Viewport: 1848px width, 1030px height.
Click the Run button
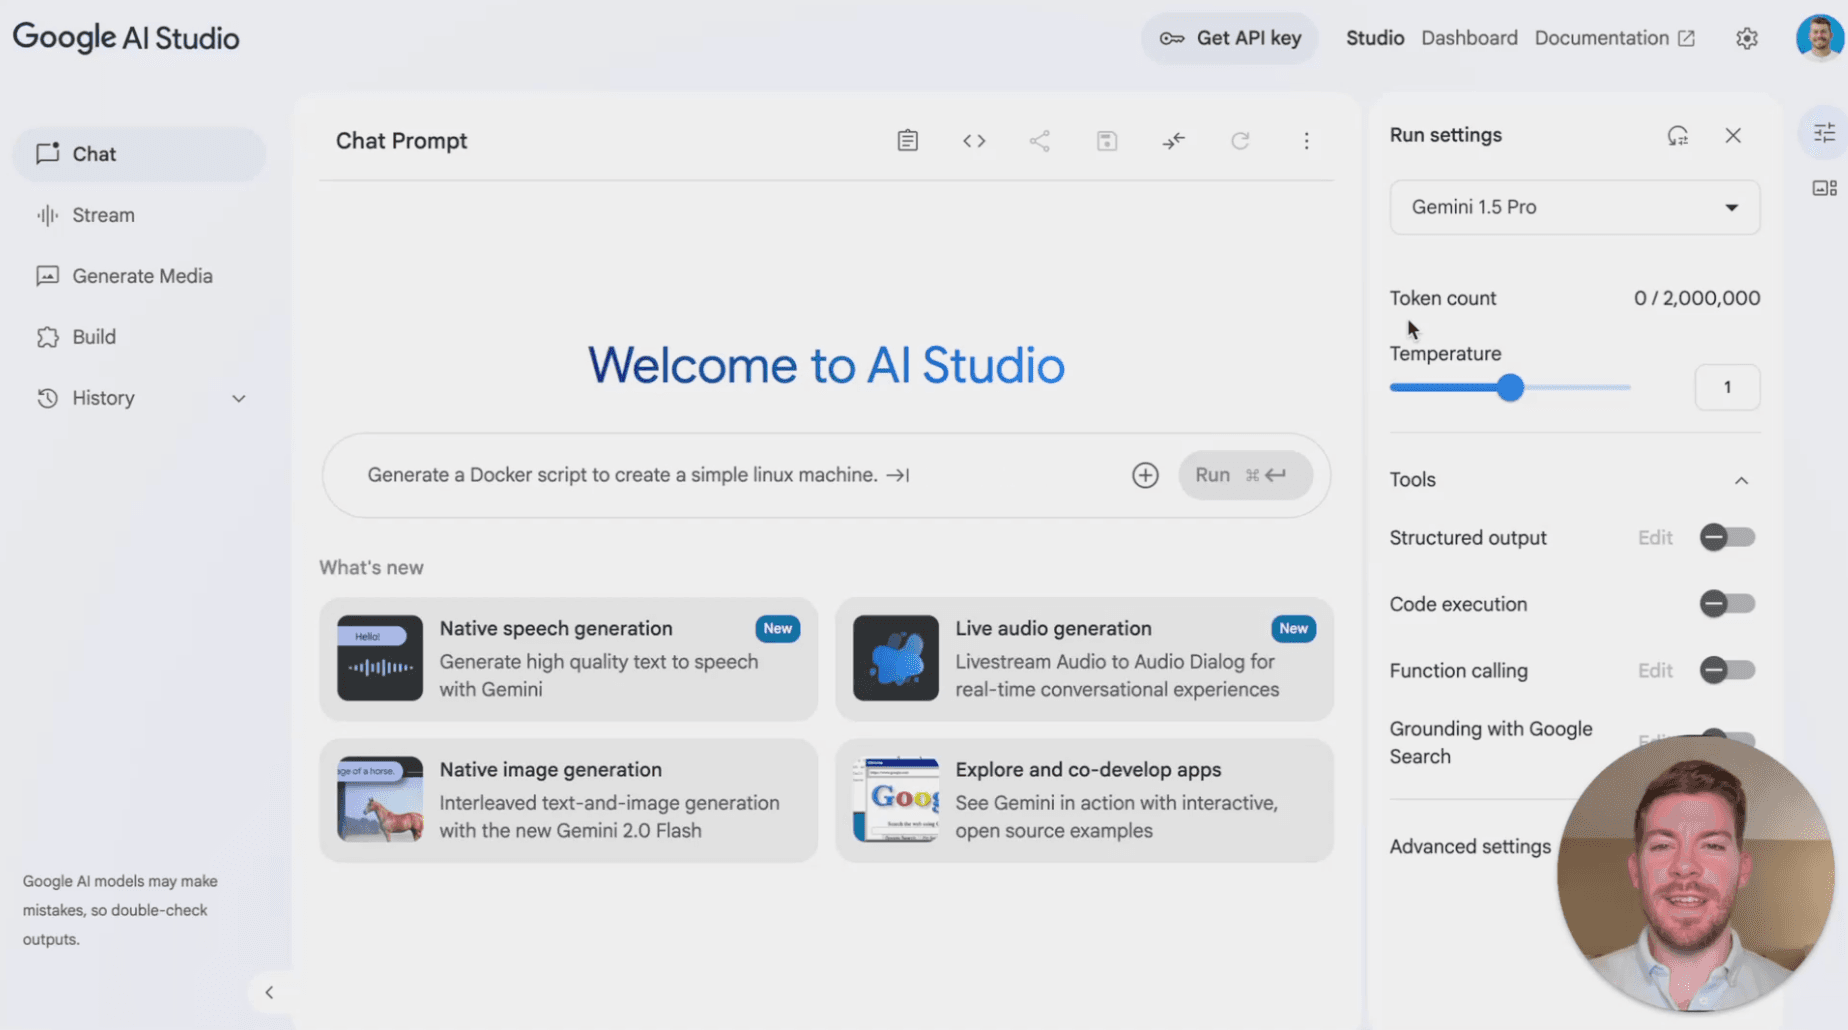[x=1245, y=475]
